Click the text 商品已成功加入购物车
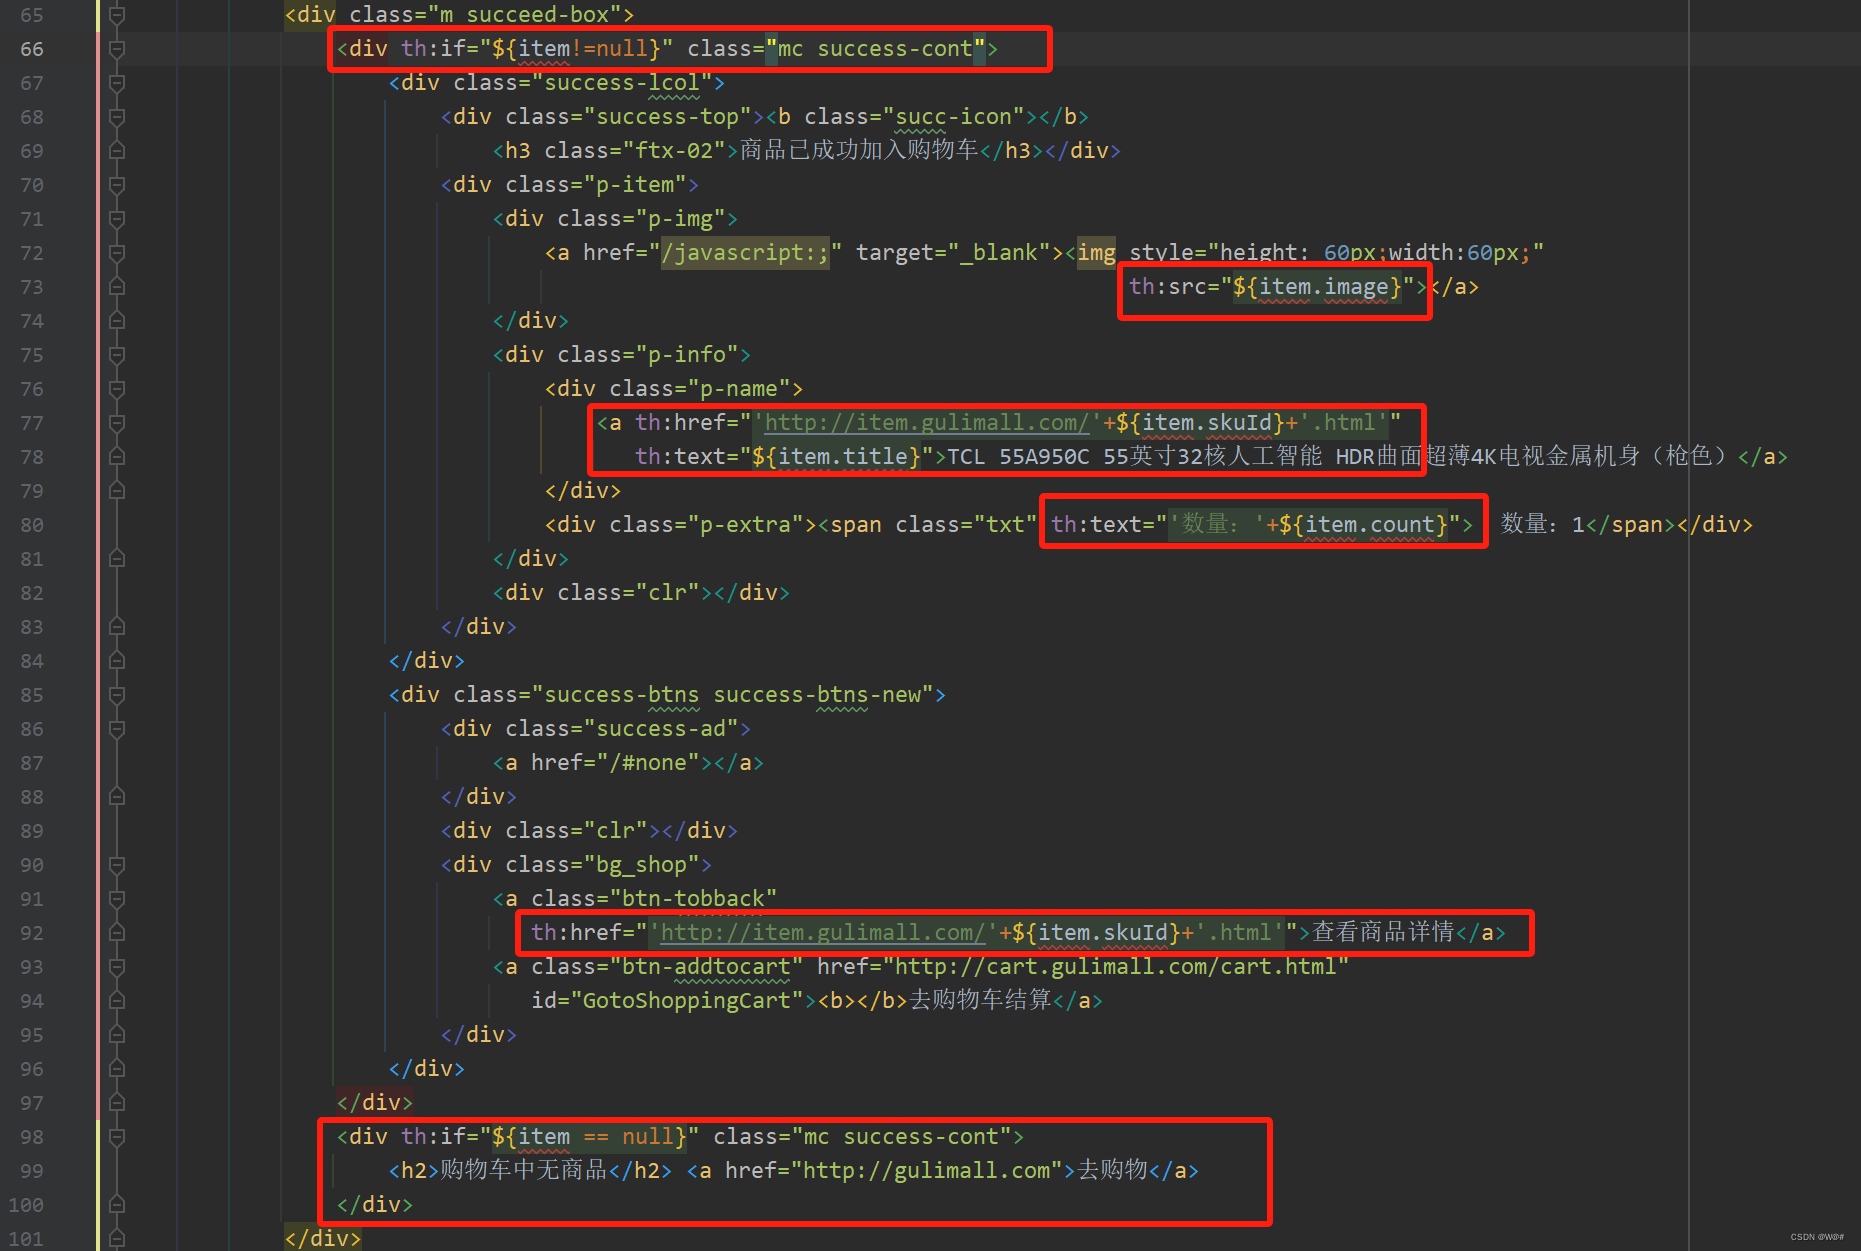The width and height of the screenshot is (1861, 1251). [858, 151]
